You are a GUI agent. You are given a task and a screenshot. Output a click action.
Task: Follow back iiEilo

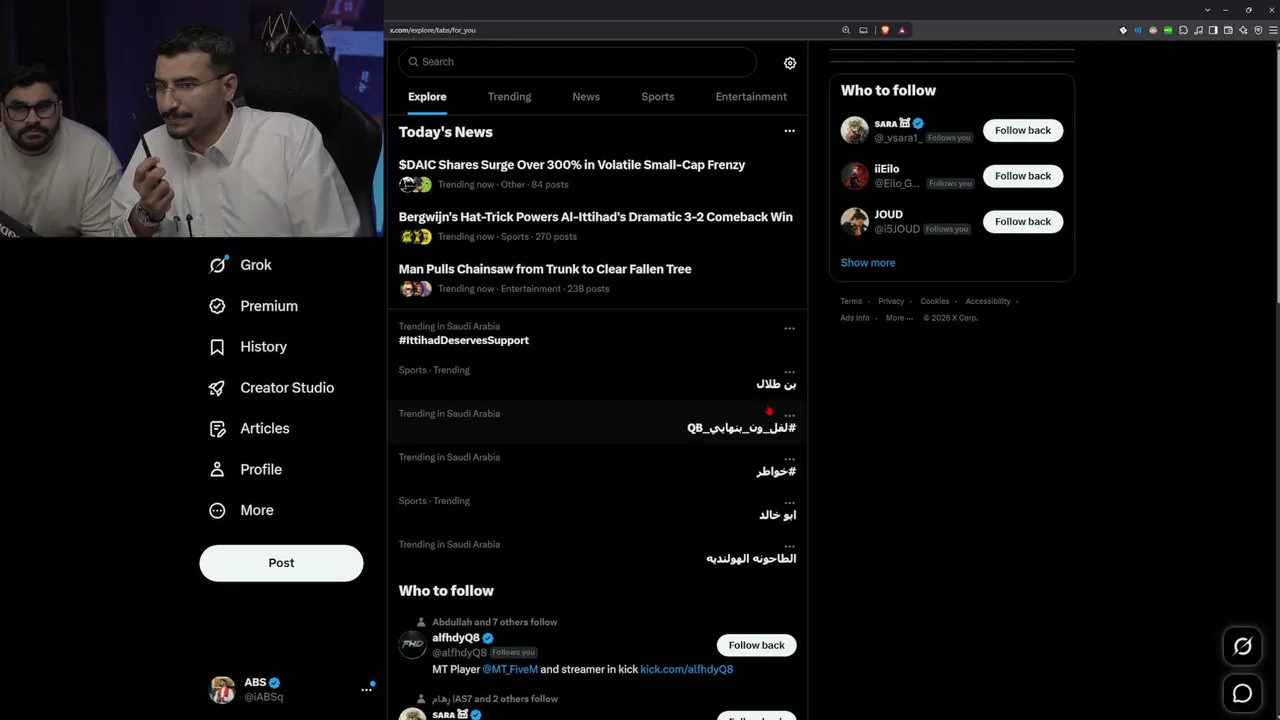(x=1023, y=176)
